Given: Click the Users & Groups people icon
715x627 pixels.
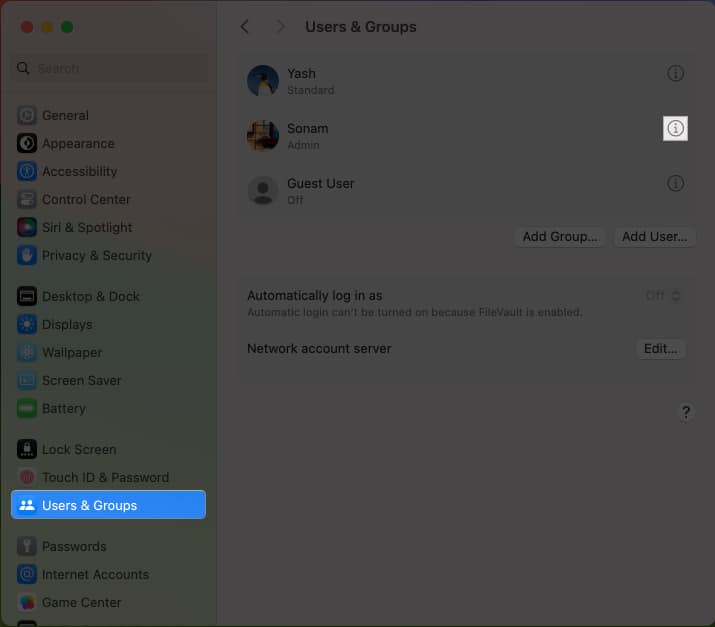Looking at the screenshot, I should coord(27,505).
